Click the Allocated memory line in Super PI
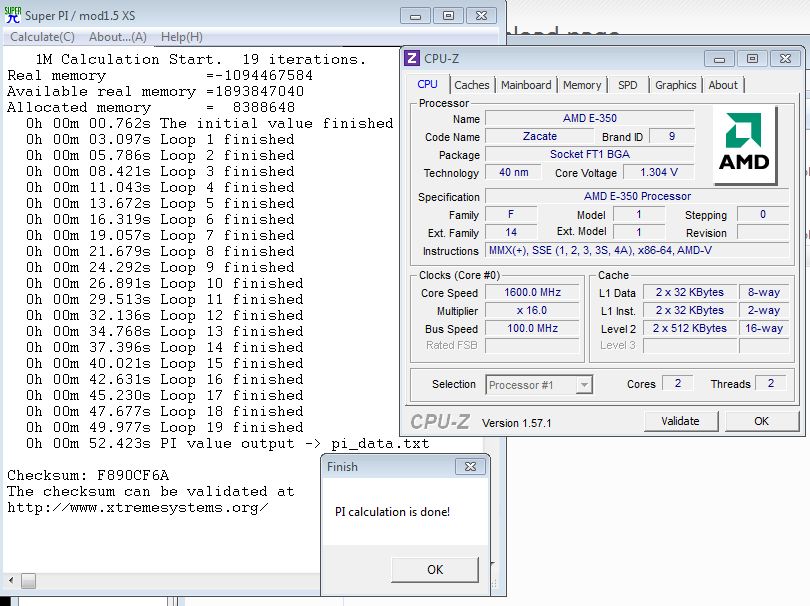Screen dimensions: 810x606 [x=151, y=107]
